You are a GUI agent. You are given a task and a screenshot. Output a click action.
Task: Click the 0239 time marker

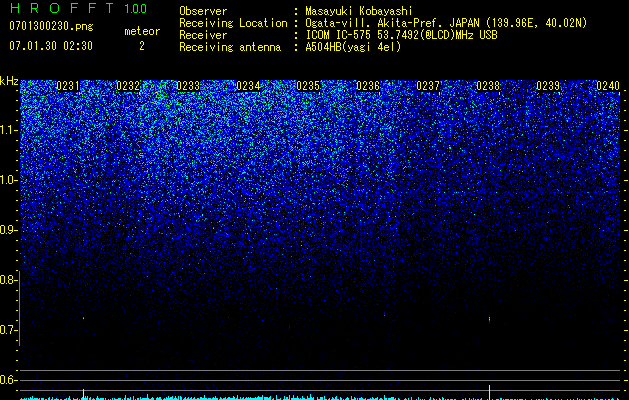(x=548, y=86)
